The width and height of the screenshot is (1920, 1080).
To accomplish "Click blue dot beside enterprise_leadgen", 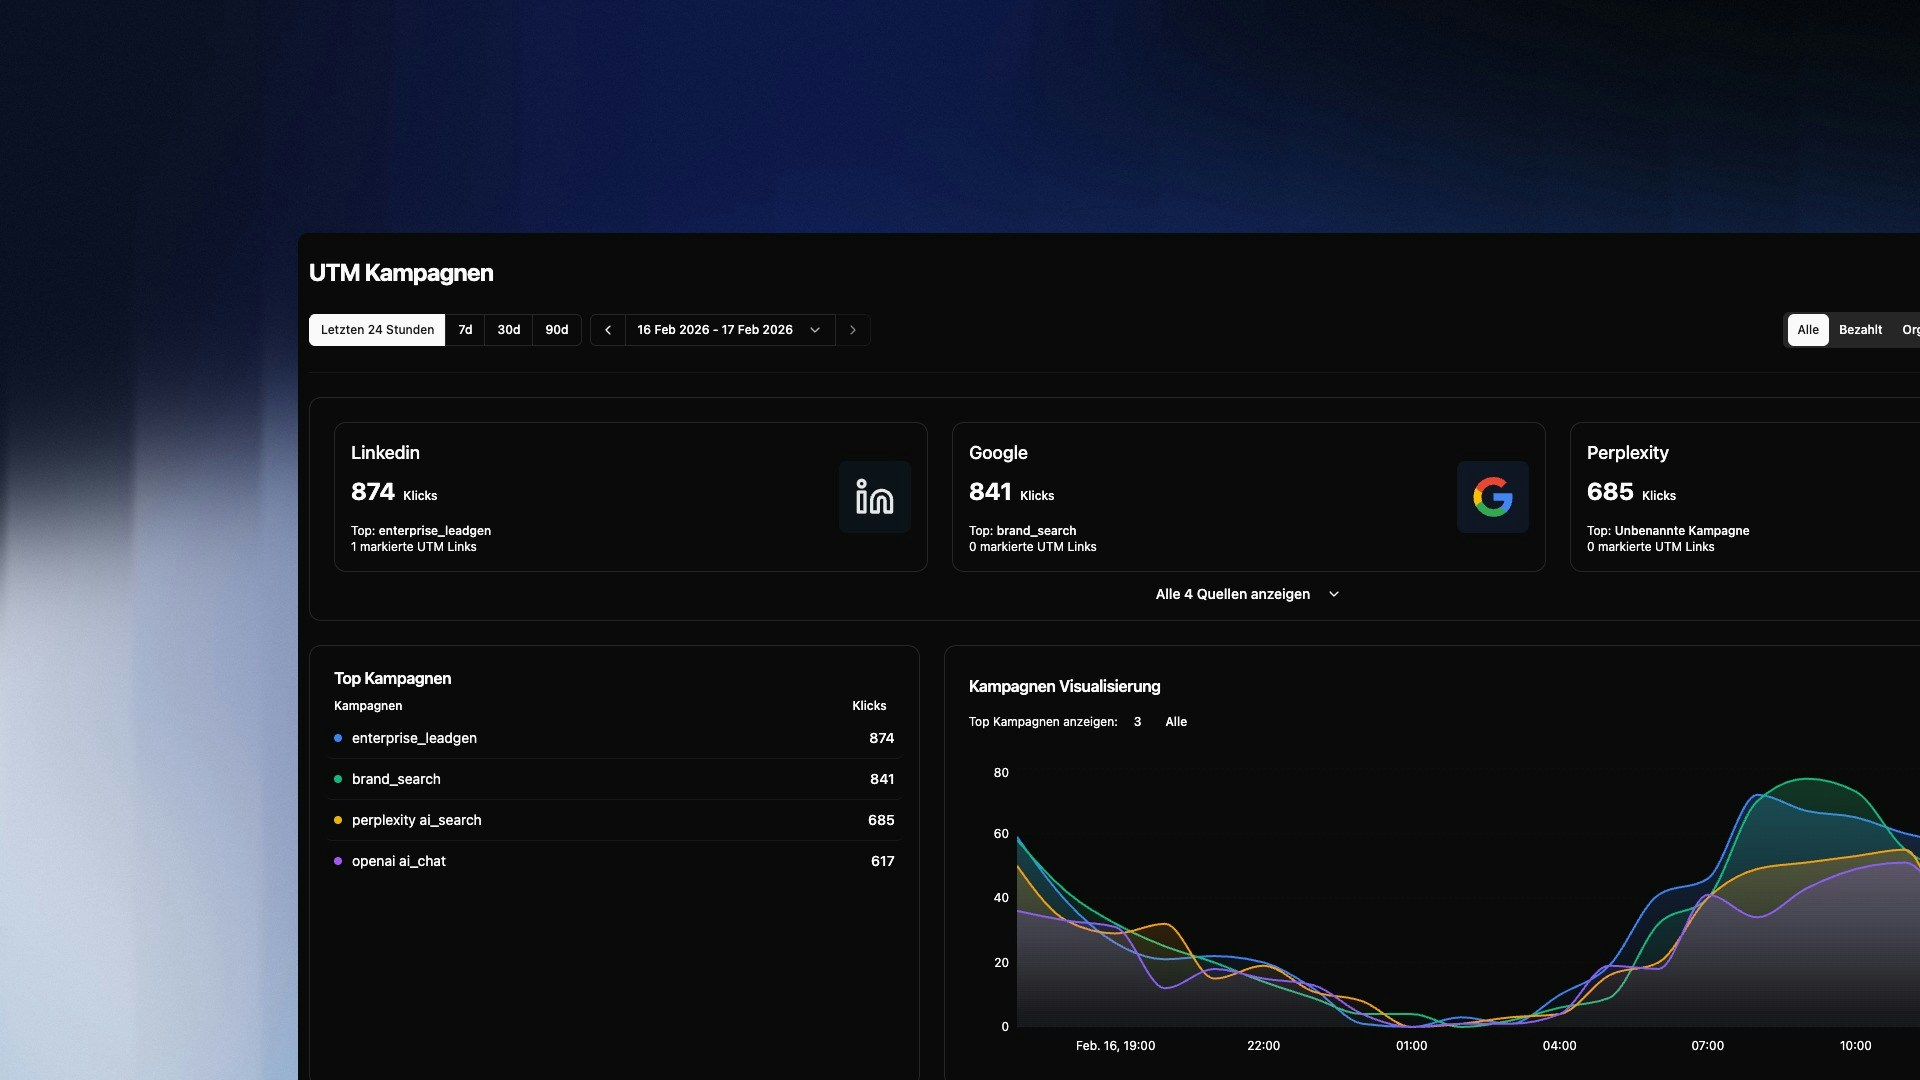I will coord(338,738).
